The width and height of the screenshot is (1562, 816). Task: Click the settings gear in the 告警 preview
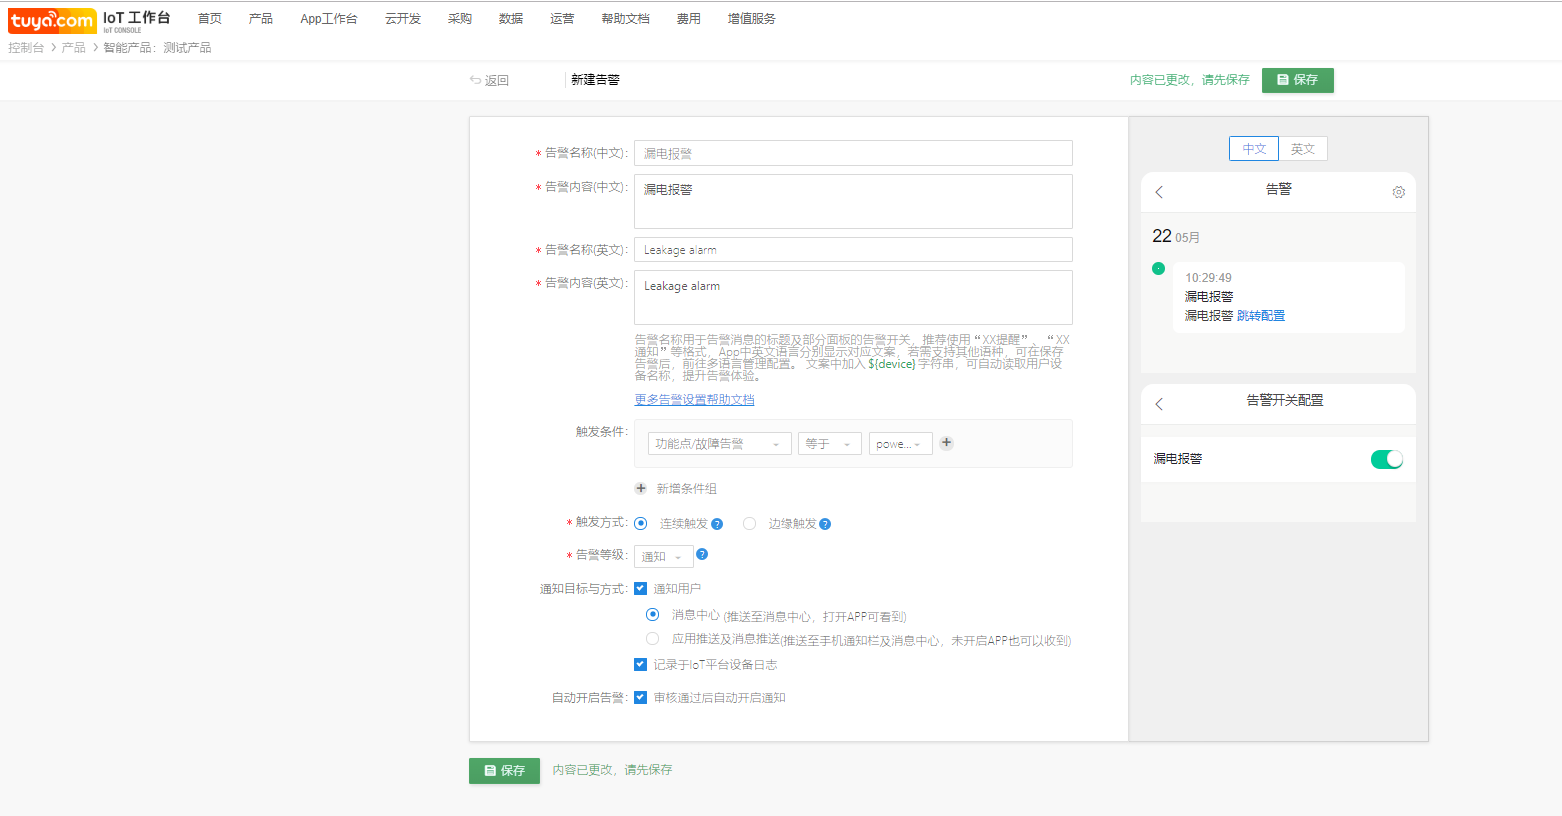1398,192
